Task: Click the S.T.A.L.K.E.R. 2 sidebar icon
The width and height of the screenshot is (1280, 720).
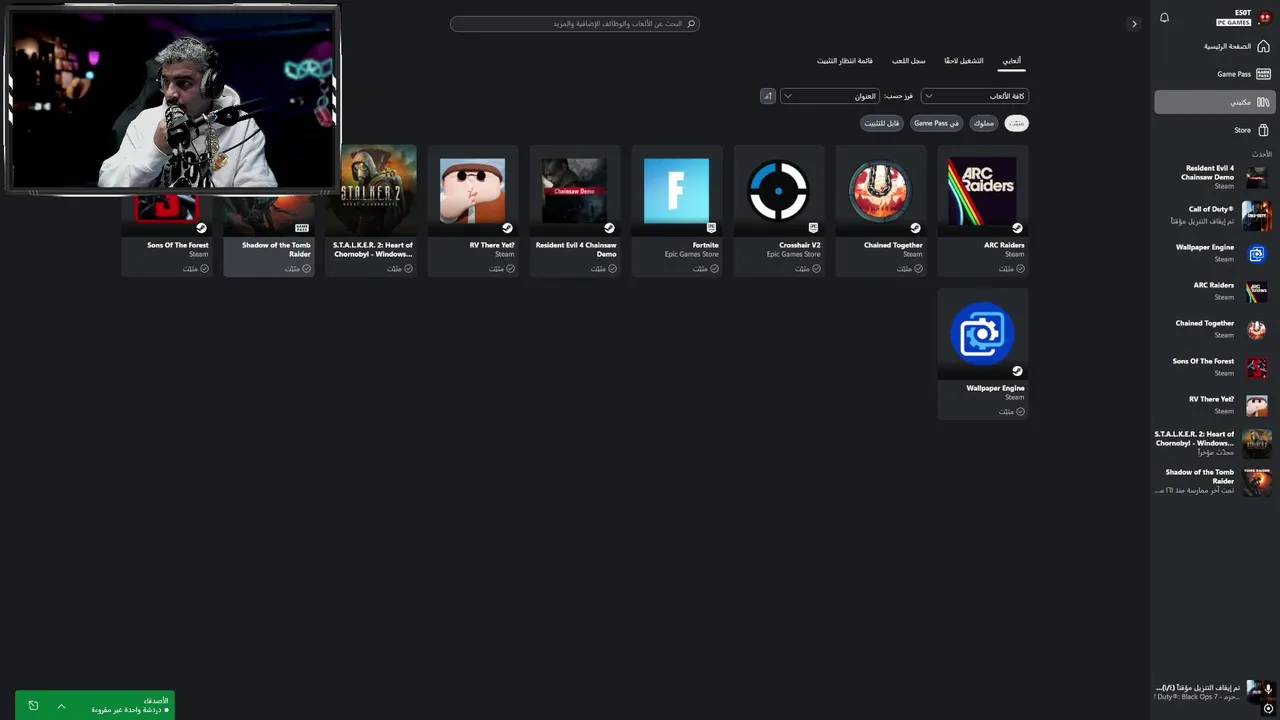Action: point(1257,443)
